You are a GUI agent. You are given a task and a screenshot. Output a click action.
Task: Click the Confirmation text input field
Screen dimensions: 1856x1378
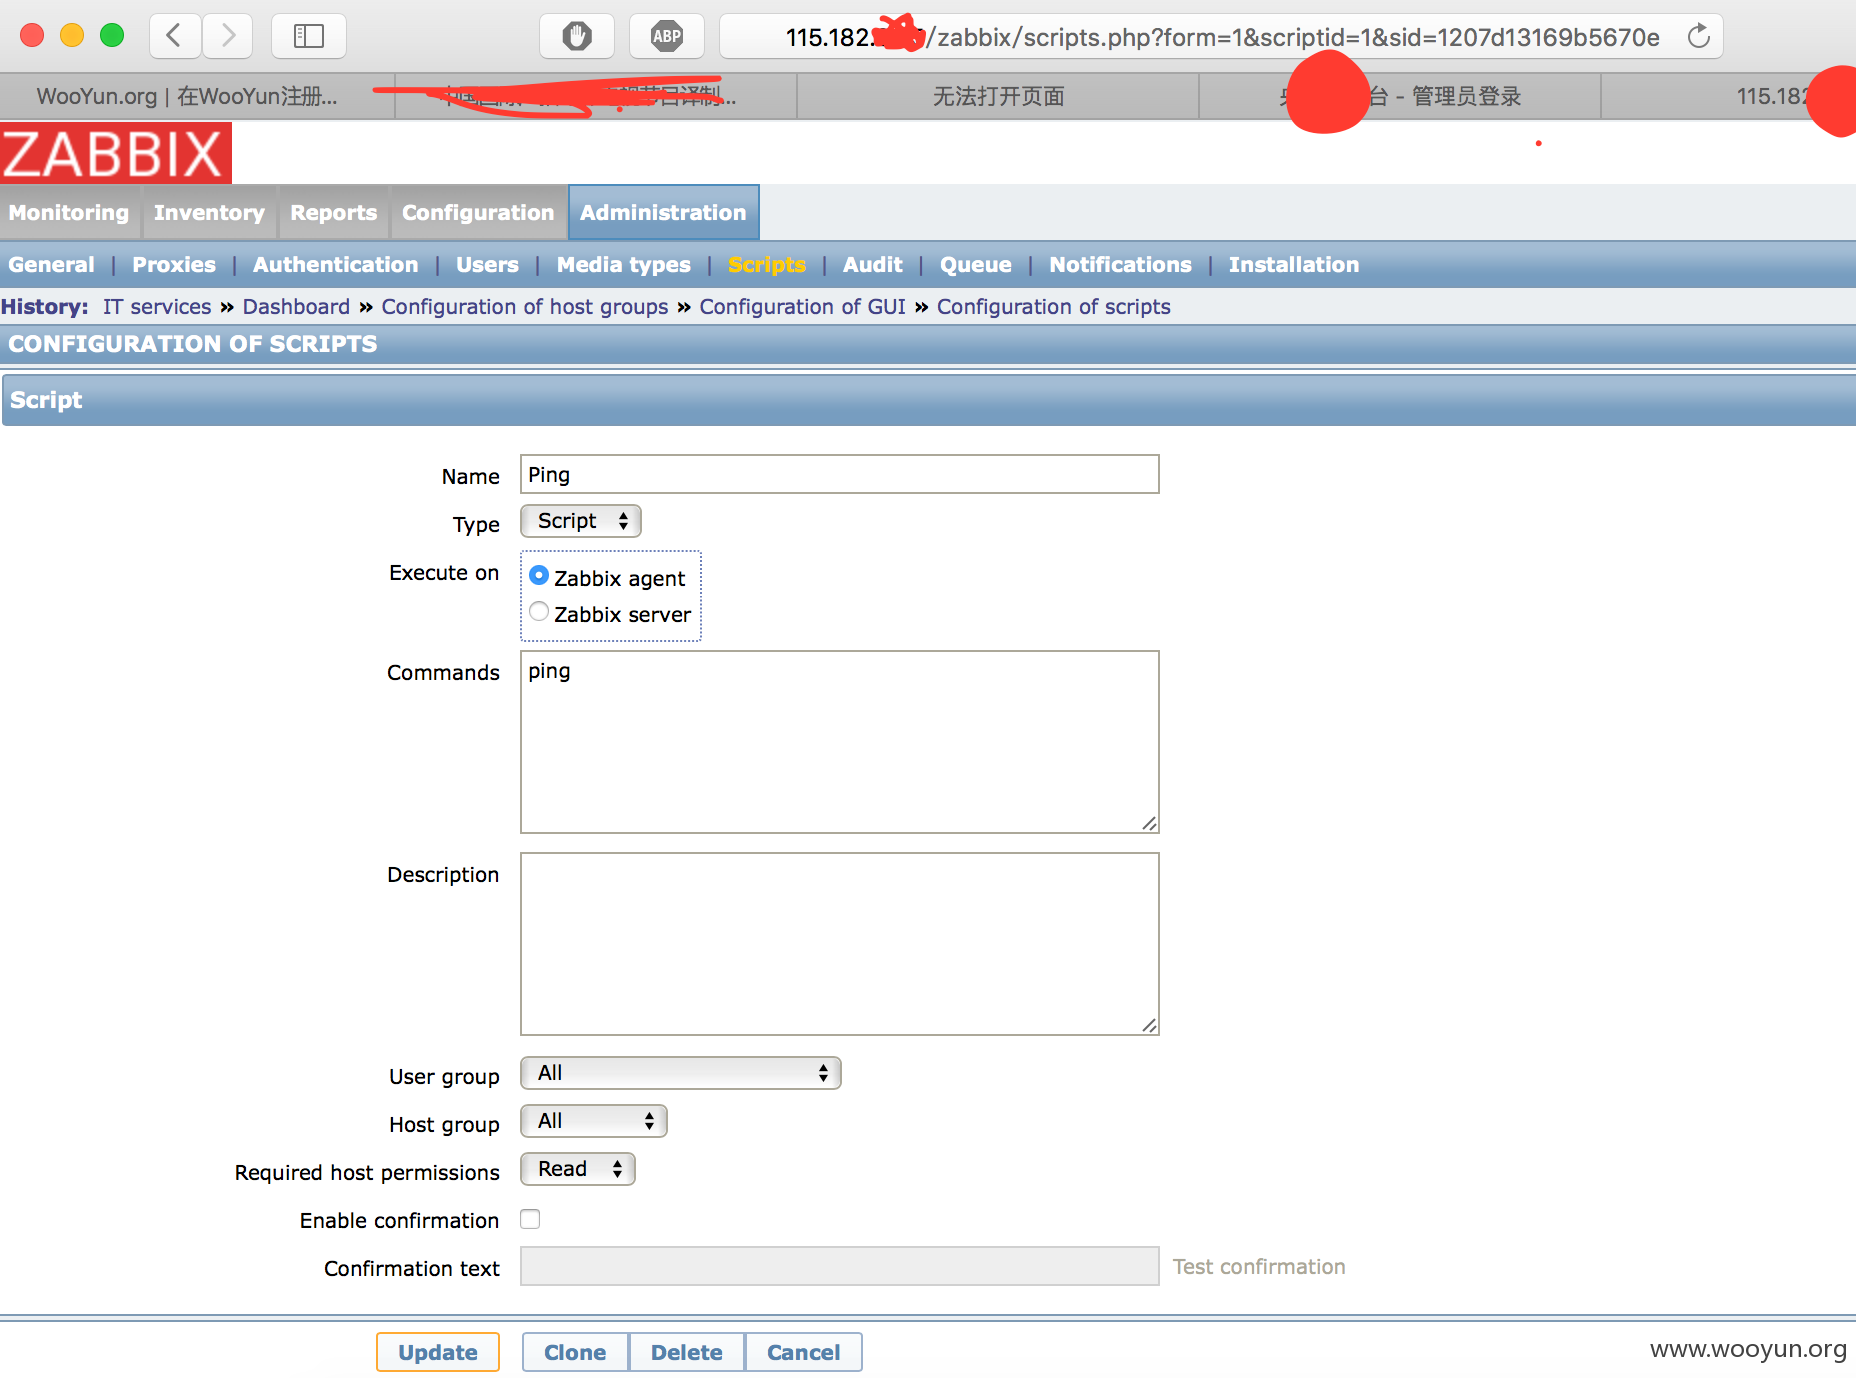(x=840, y=1266)
